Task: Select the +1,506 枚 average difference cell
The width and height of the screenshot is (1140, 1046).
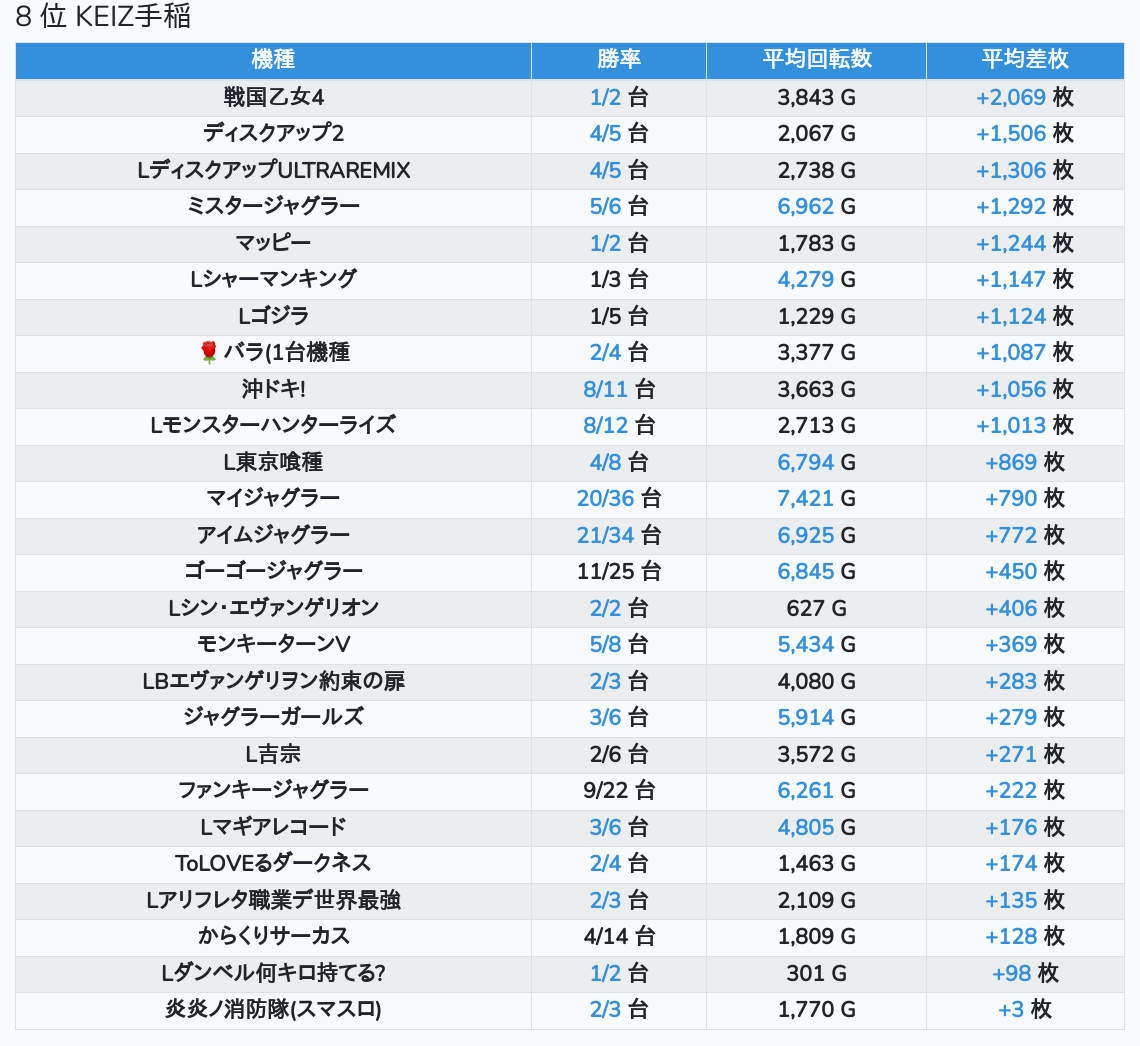Action: pos(1025,134)
